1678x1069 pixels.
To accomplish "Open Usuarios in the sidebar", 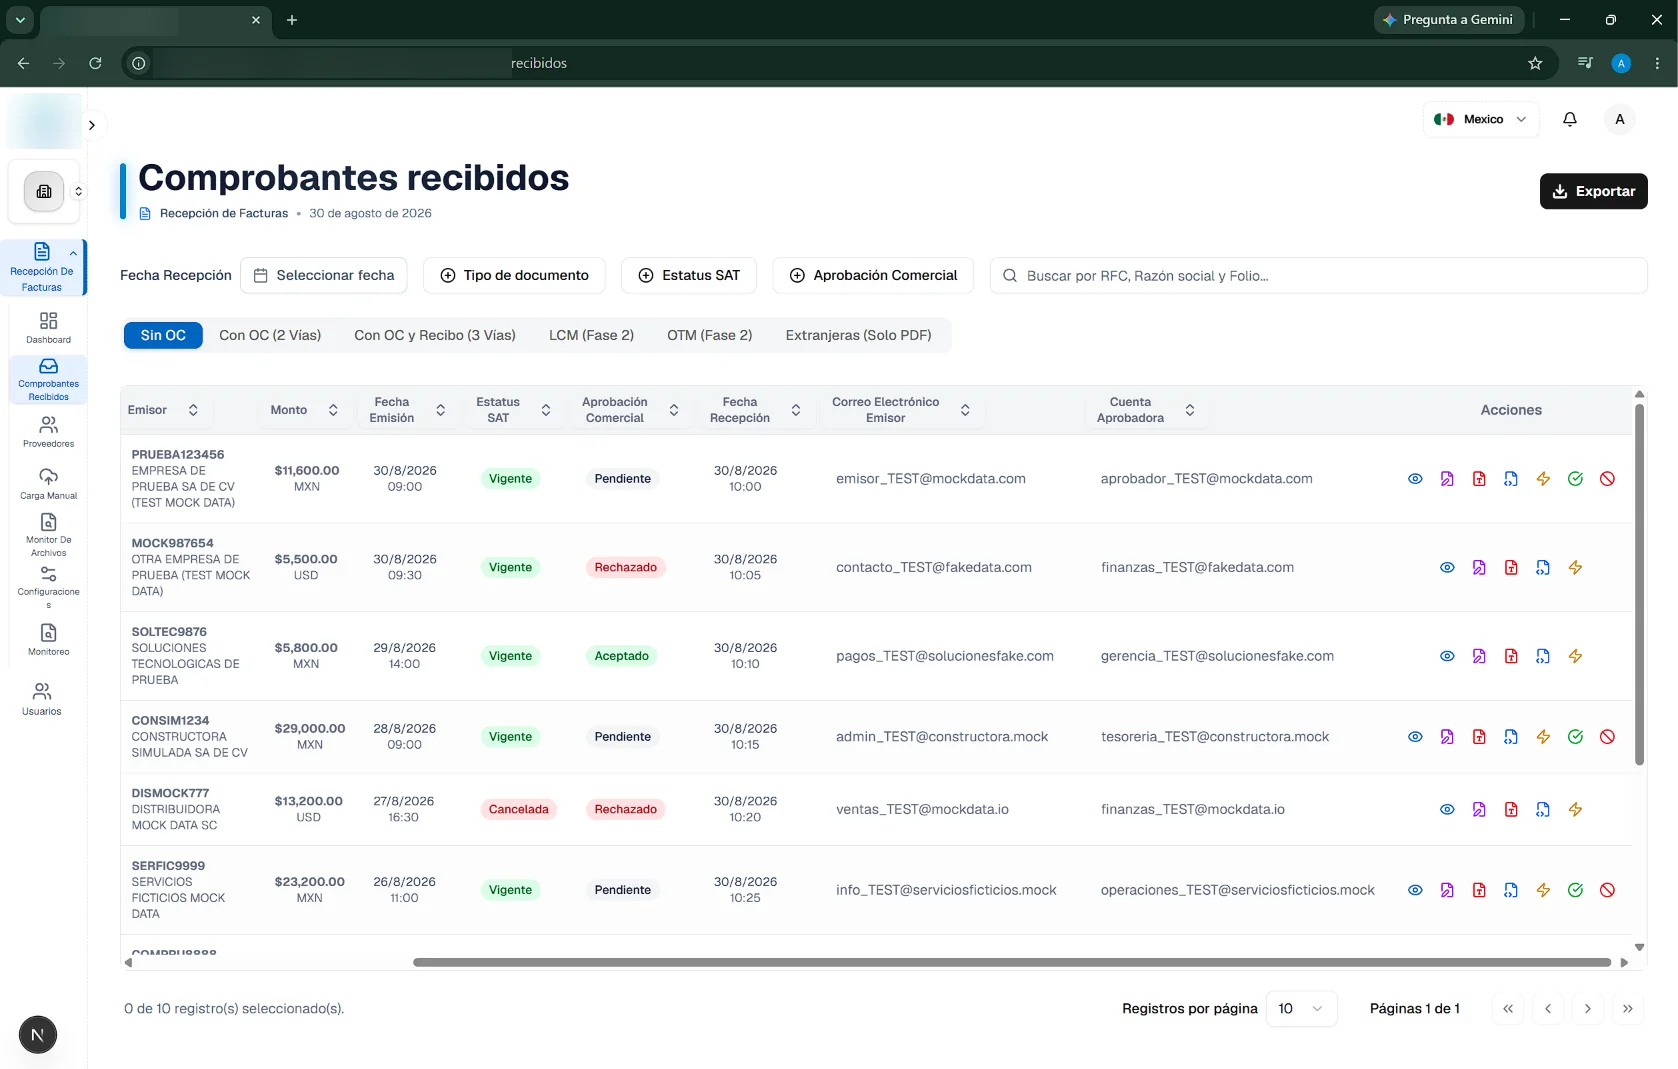I will coord(42,699).
